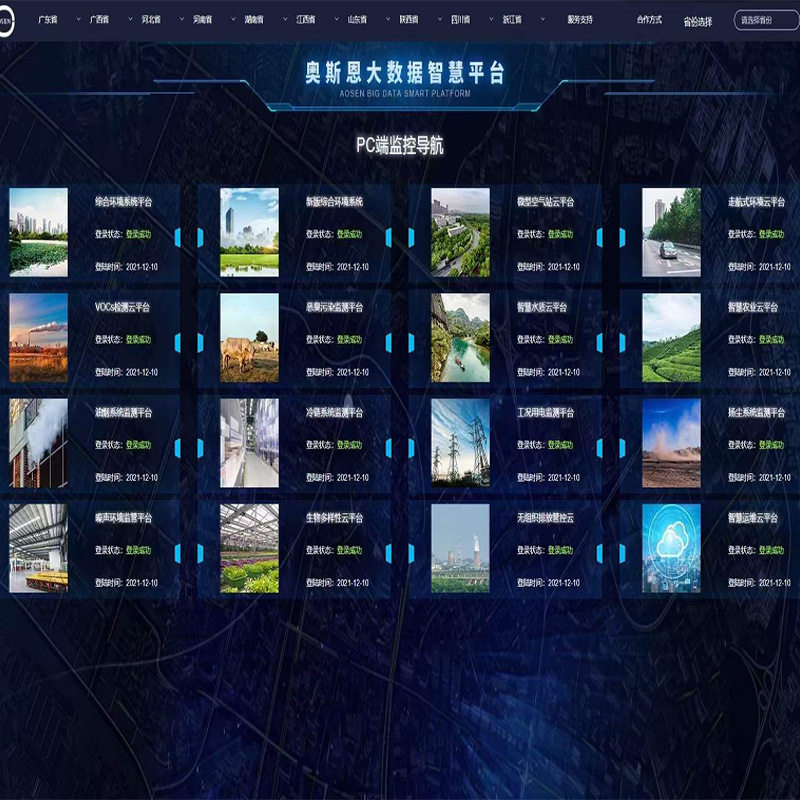Open the 合作方式 menu item

pos(649,19)
